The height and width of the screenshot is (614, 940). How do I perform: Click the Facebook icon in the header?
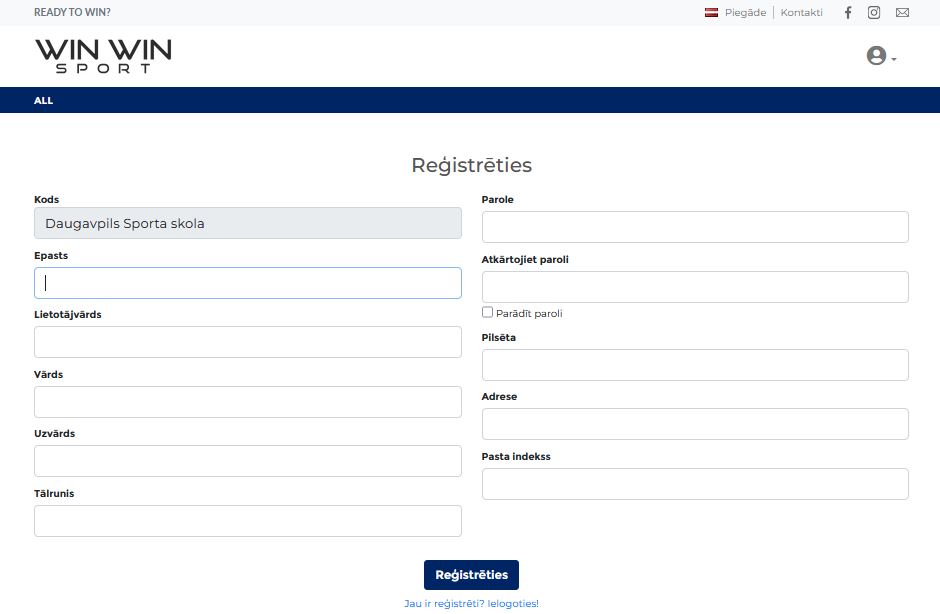(848, 13)
